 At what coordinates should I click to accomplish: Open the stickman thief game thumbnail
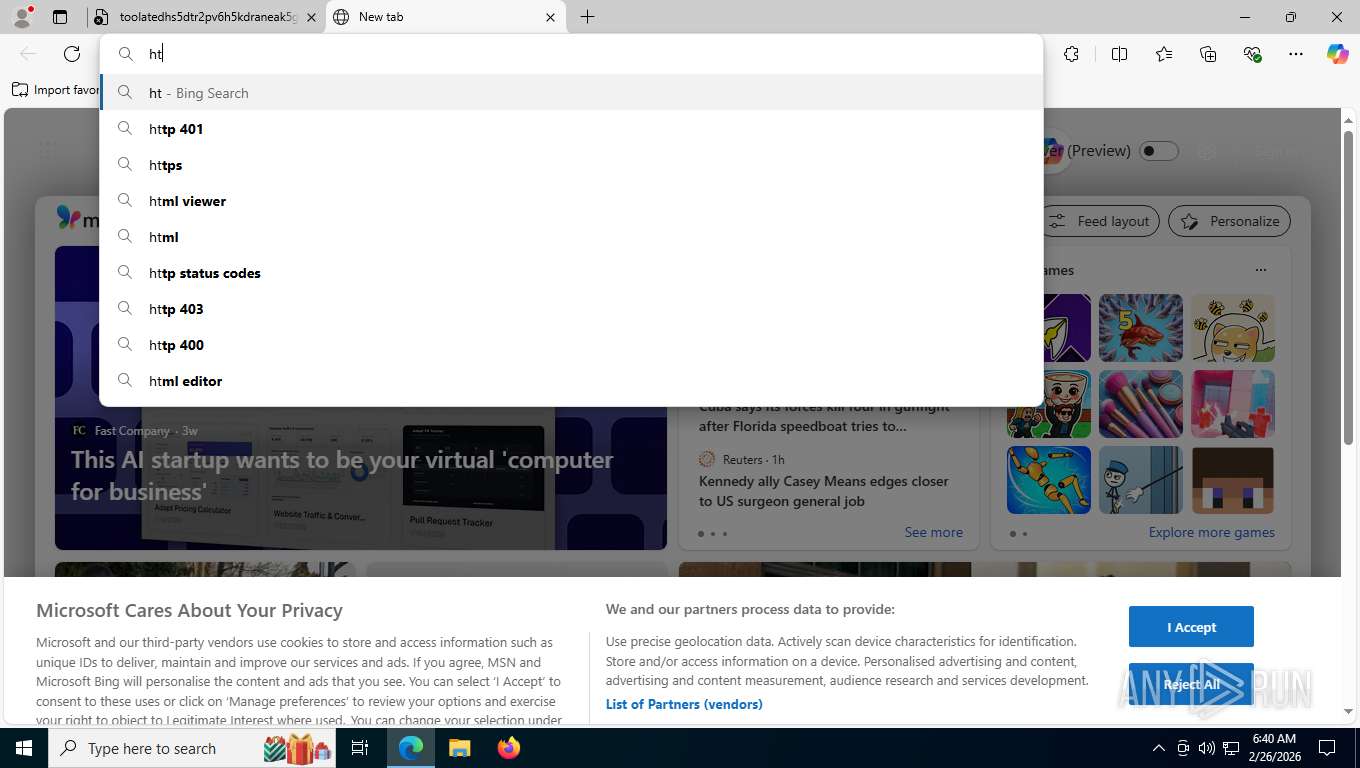point(1141,480)
